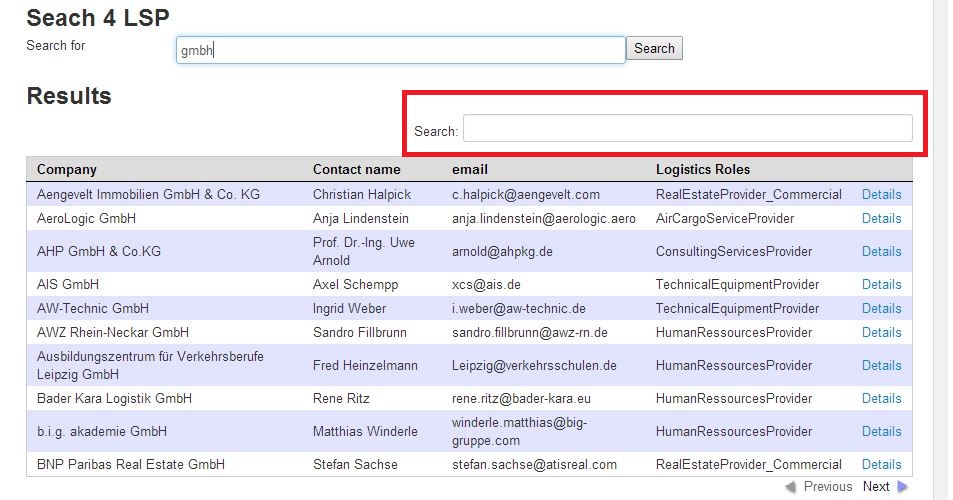This screenshot has height=500, width=953.
Task: Focus the 'Search for' field containing gmbh
Action: pyautogui.click(x=401, y=50)
